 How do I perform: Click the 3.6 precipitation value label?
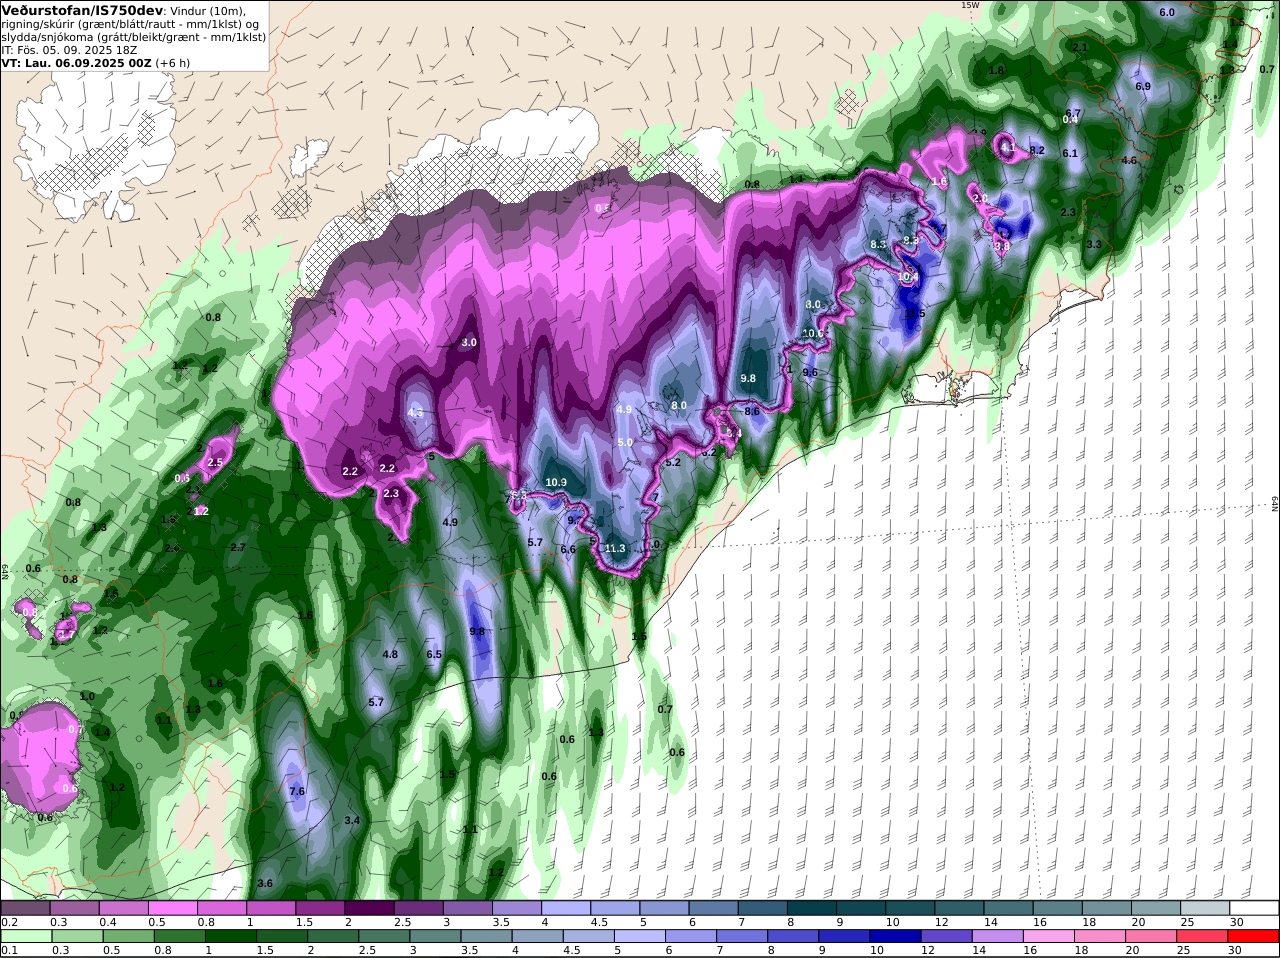pyautogui.click(x=265, y=883)
